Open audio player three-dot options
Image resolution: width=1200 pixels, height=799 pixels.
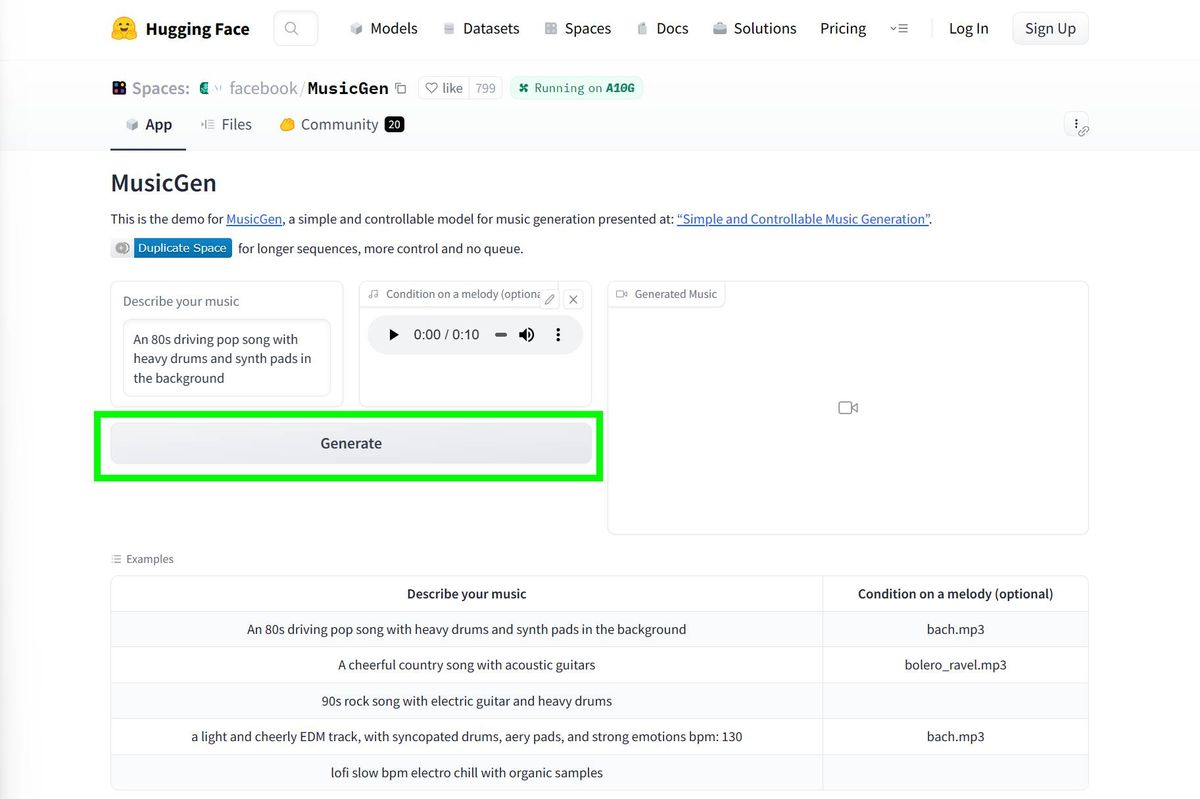pos(558,335)
